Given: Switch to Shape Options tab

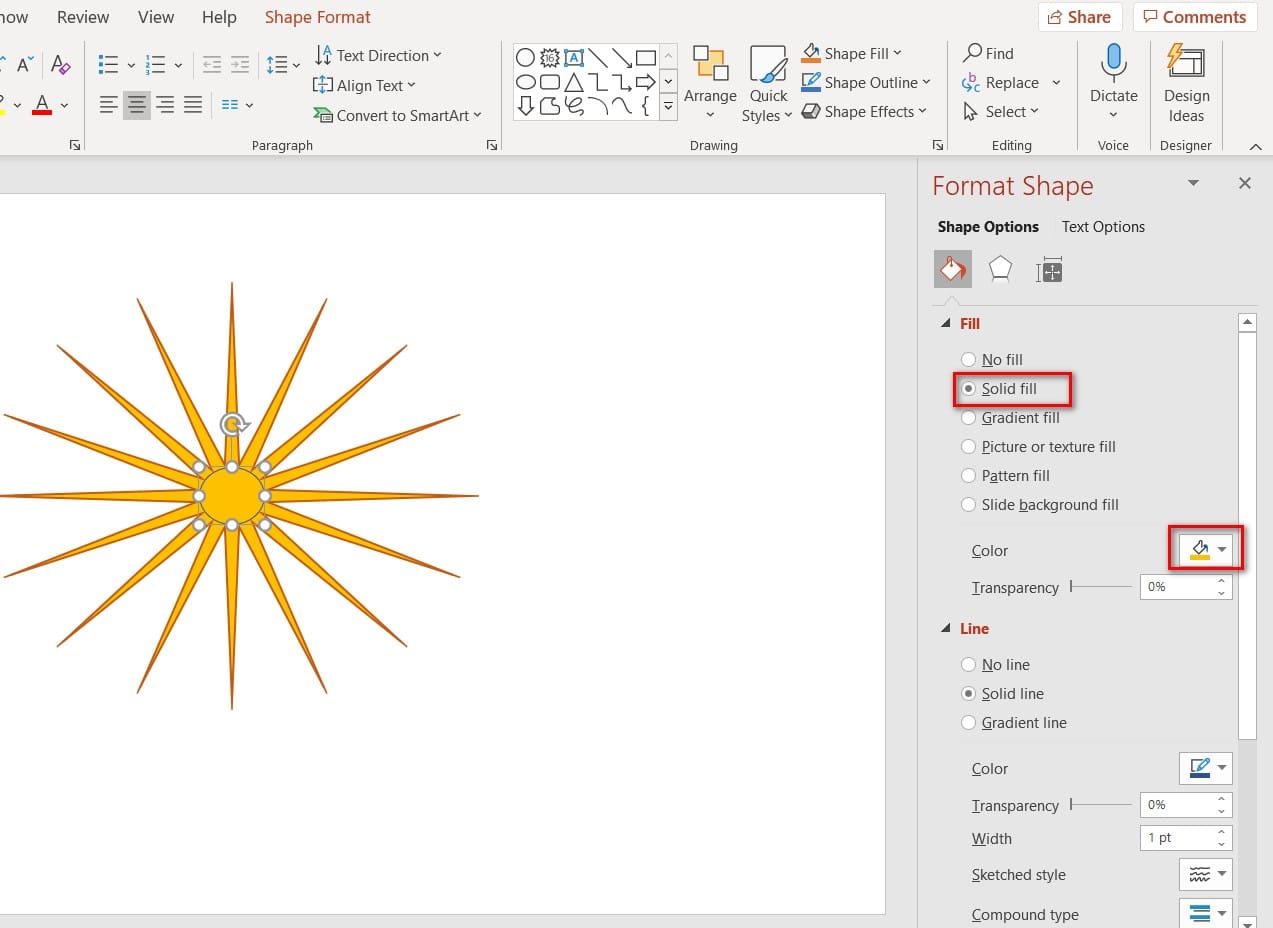Looking at the screenshot, I should point(988,226).
